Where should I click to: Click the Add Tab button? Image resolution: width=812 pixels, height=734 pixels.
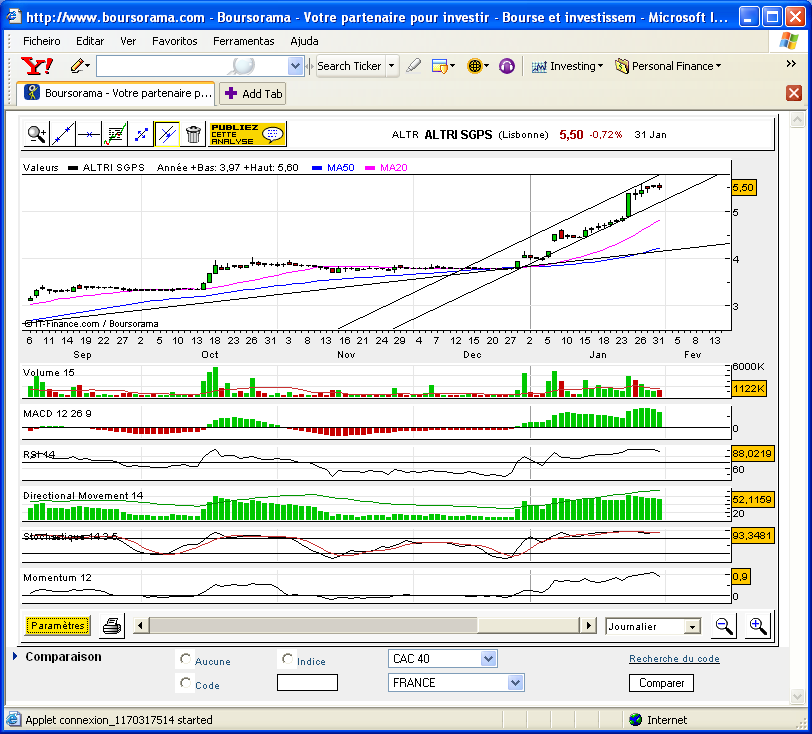coord(253,94)
